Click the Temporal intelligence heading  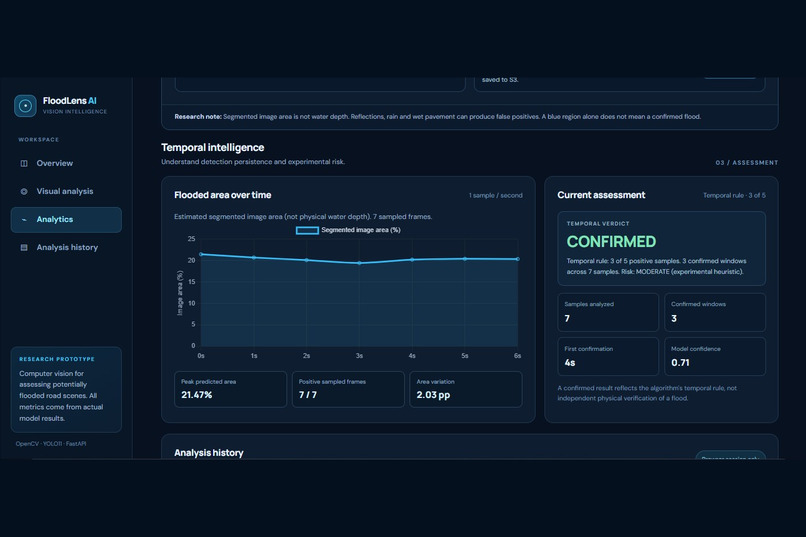click(x=212, y=147)
